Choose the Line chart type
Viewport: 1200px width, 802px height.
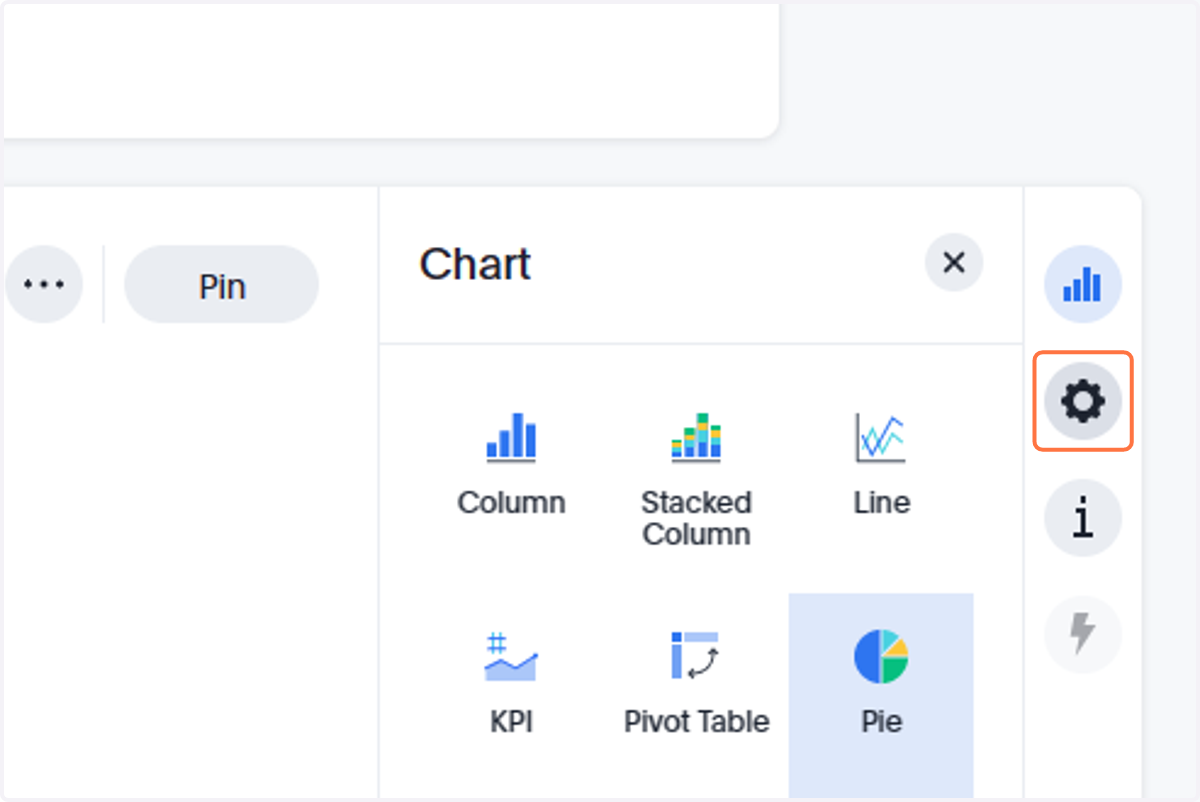(881, 464)
